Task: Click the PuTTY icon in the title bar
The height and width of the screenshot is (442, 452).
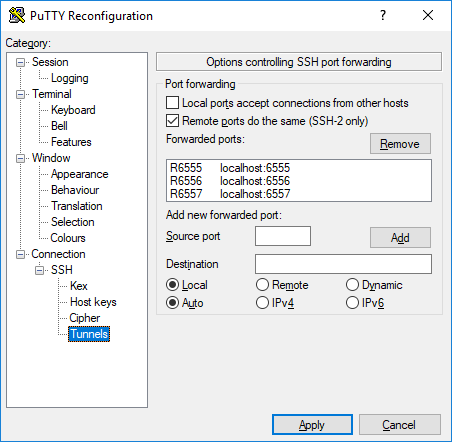Action: (17, 15)
